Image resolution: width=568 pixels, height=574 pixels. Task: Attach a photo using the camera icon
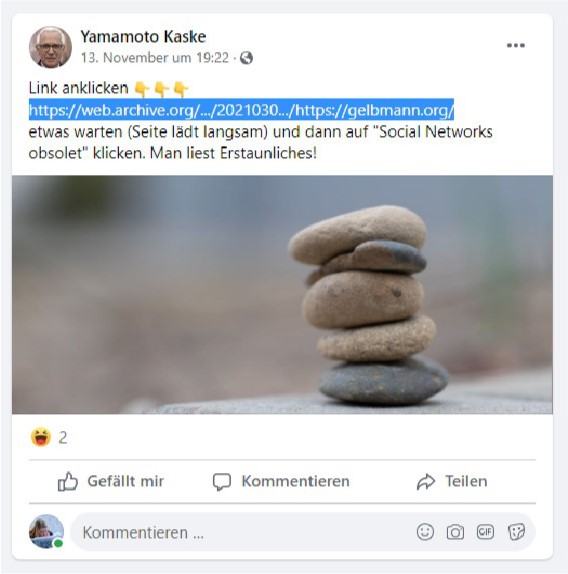point(455,532)
